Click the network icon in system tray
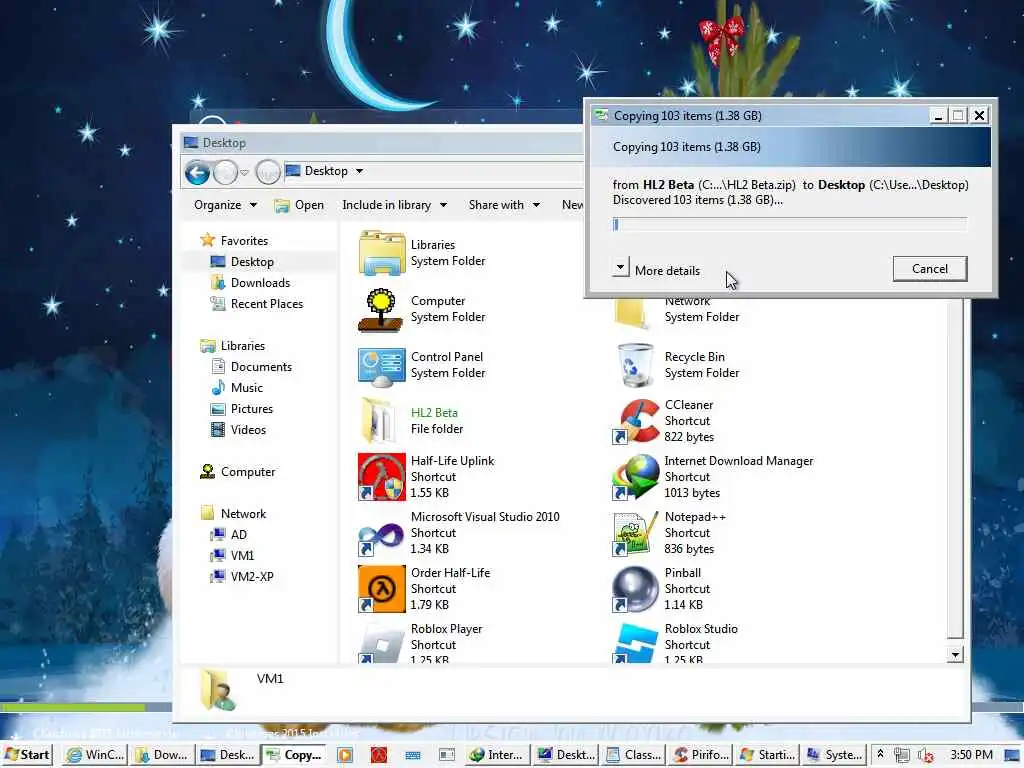This screenshot has width=1024, height=768. [x=902, y=755]
